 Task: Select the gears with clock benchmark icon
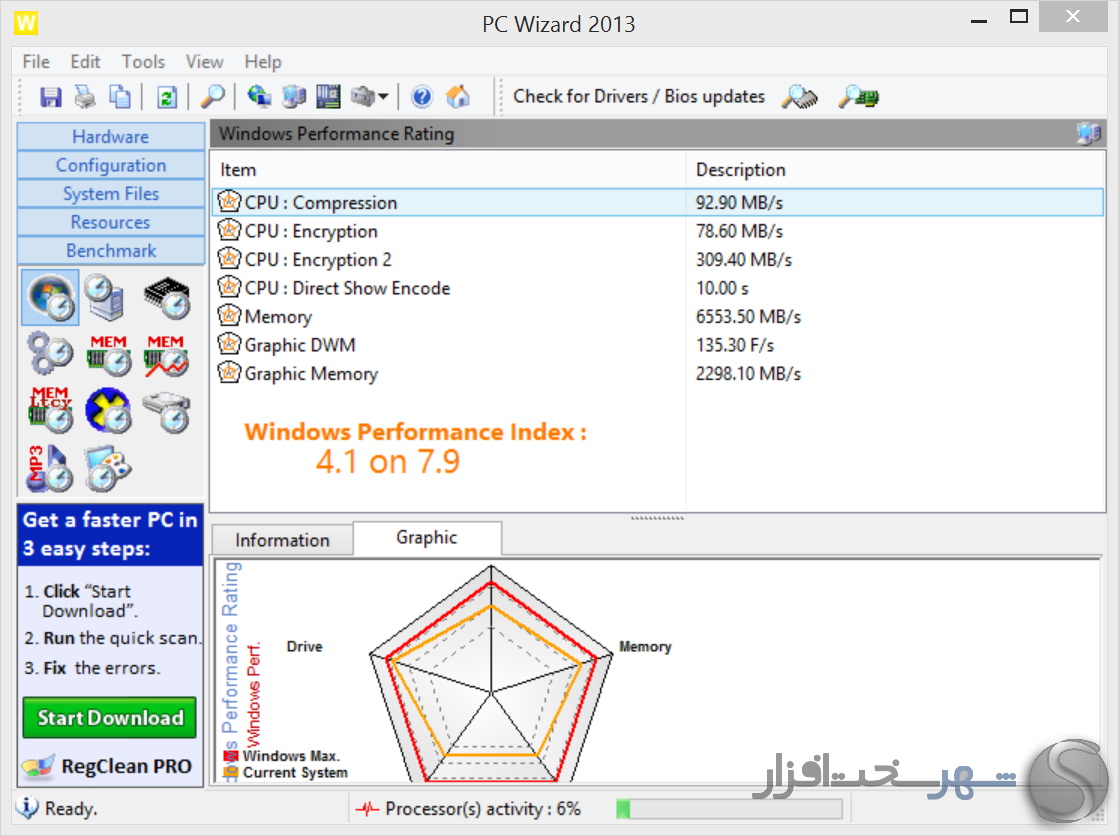click(x=50, y=354)
